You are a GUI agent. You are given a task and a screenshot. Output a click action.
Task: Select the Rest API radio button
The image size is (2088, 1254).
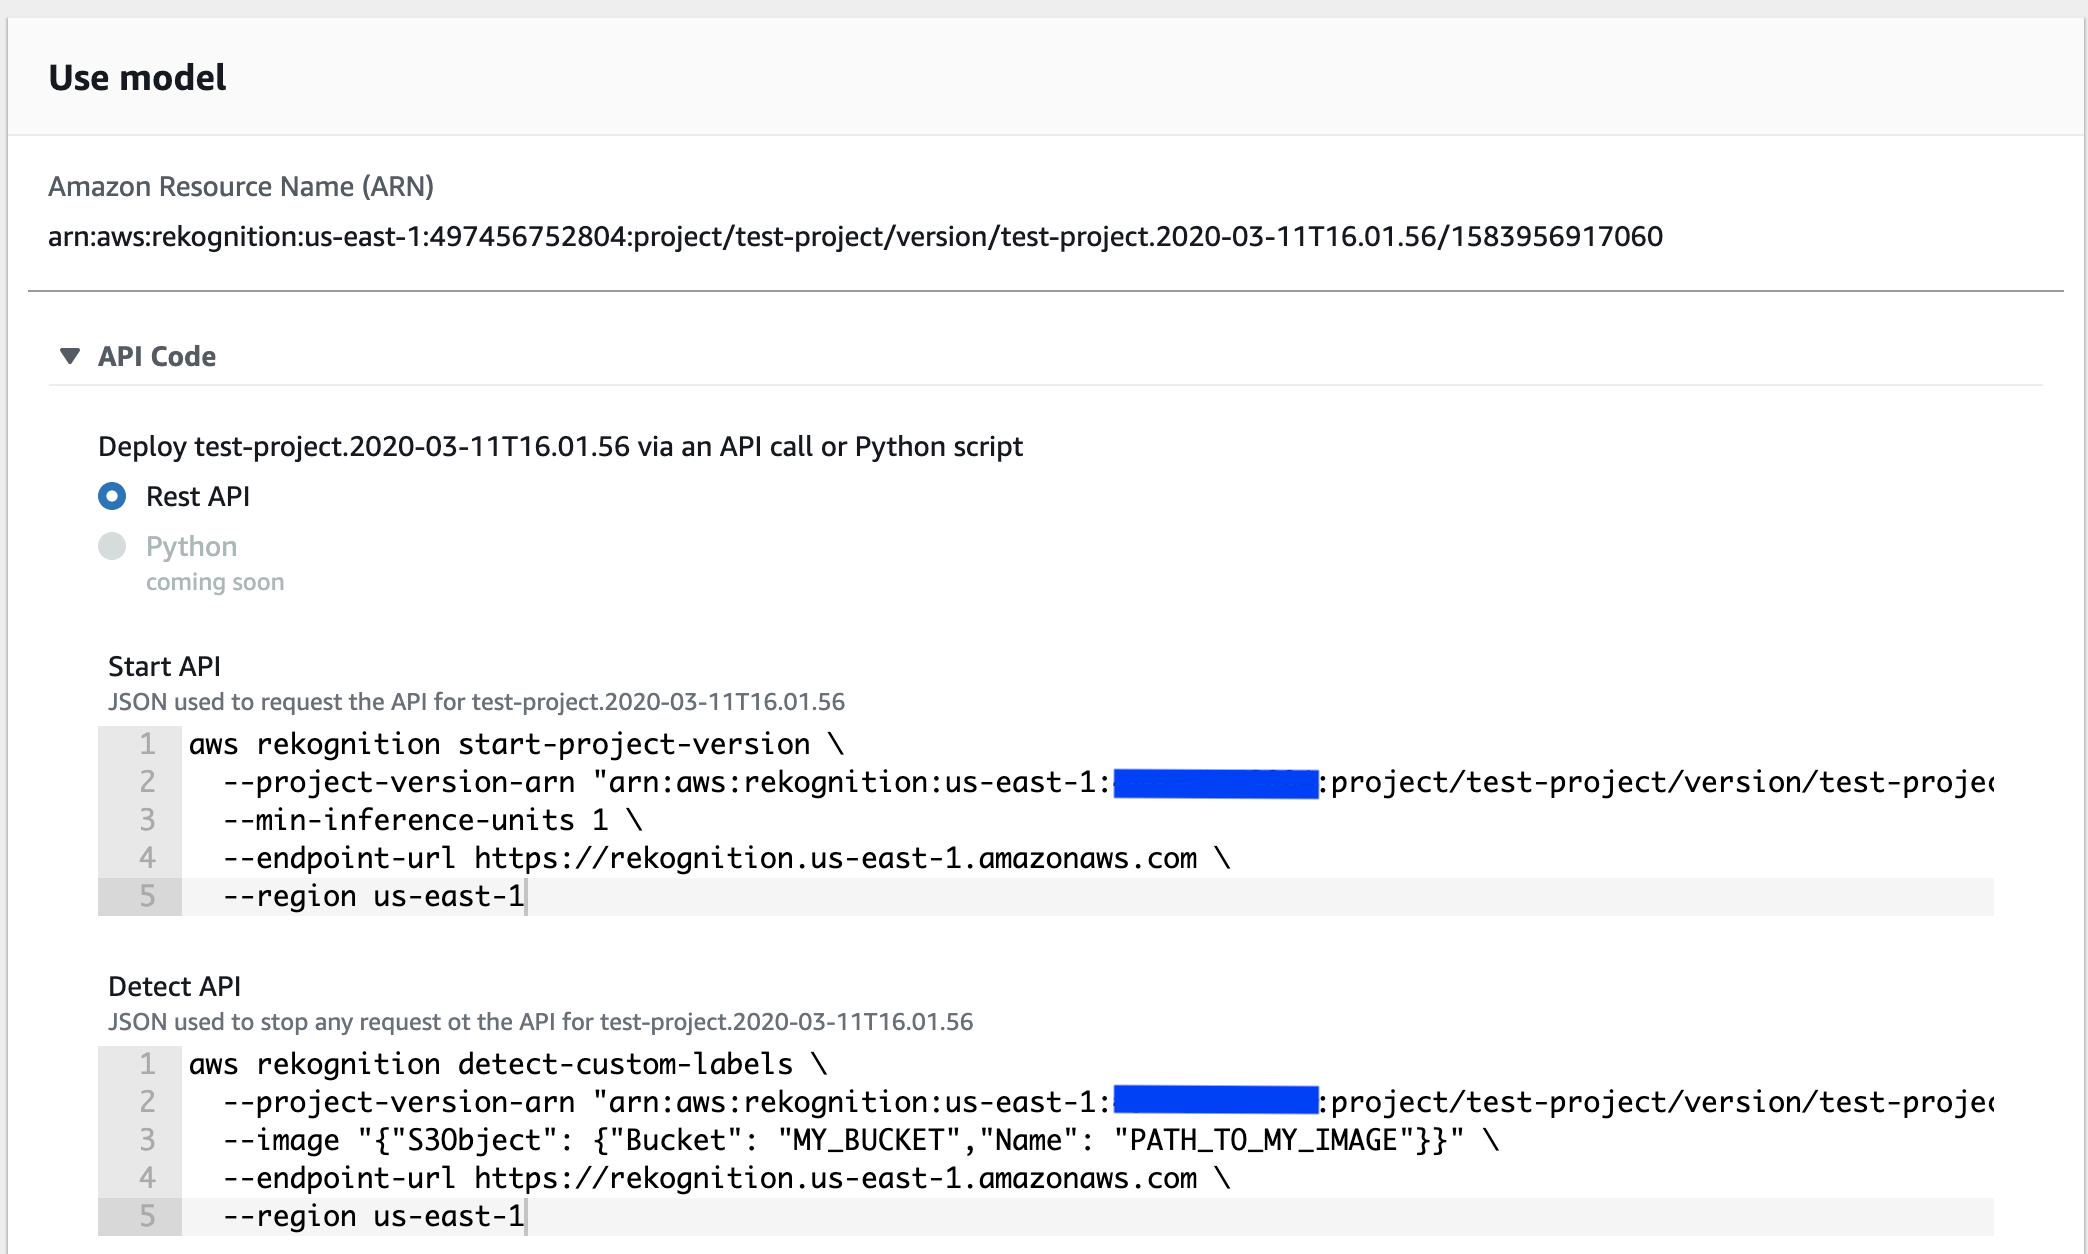[x=112, y=496]
